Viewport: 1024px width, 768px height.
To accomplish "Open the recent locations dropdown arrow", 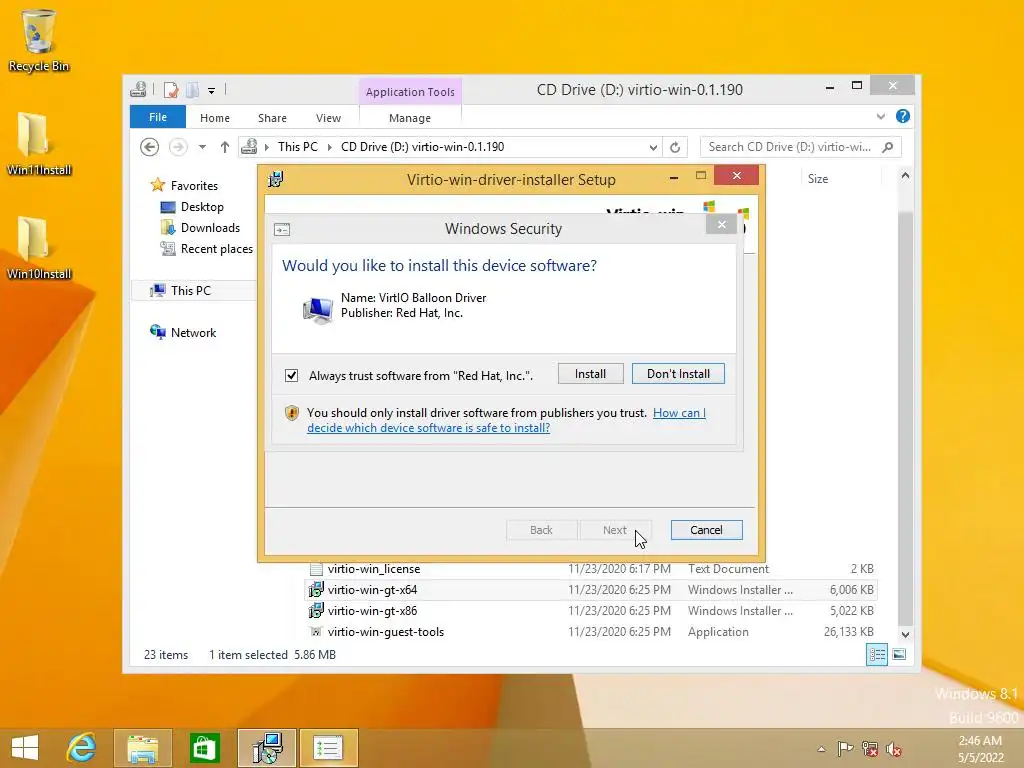I will 202,147.
